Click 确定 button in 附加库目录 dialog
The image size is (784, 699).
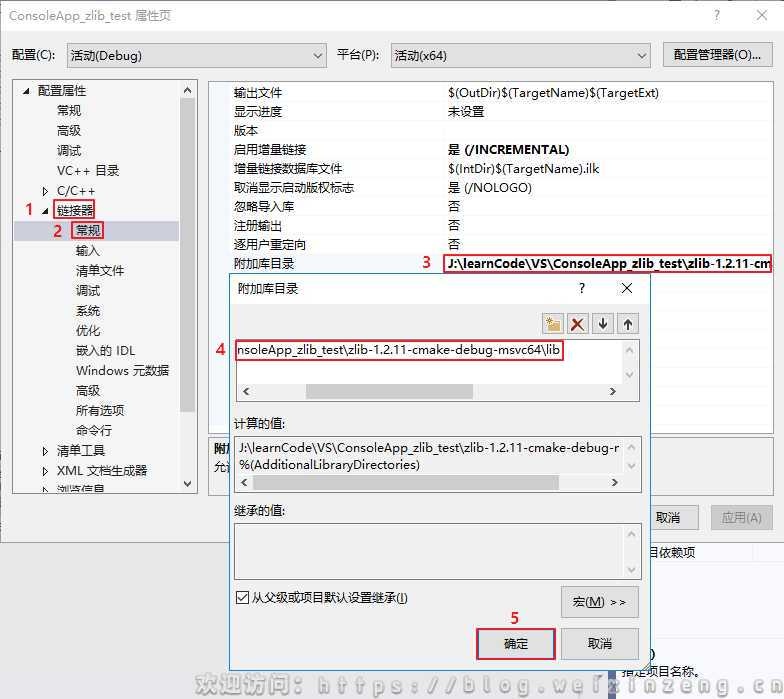(x=516, y=644)
